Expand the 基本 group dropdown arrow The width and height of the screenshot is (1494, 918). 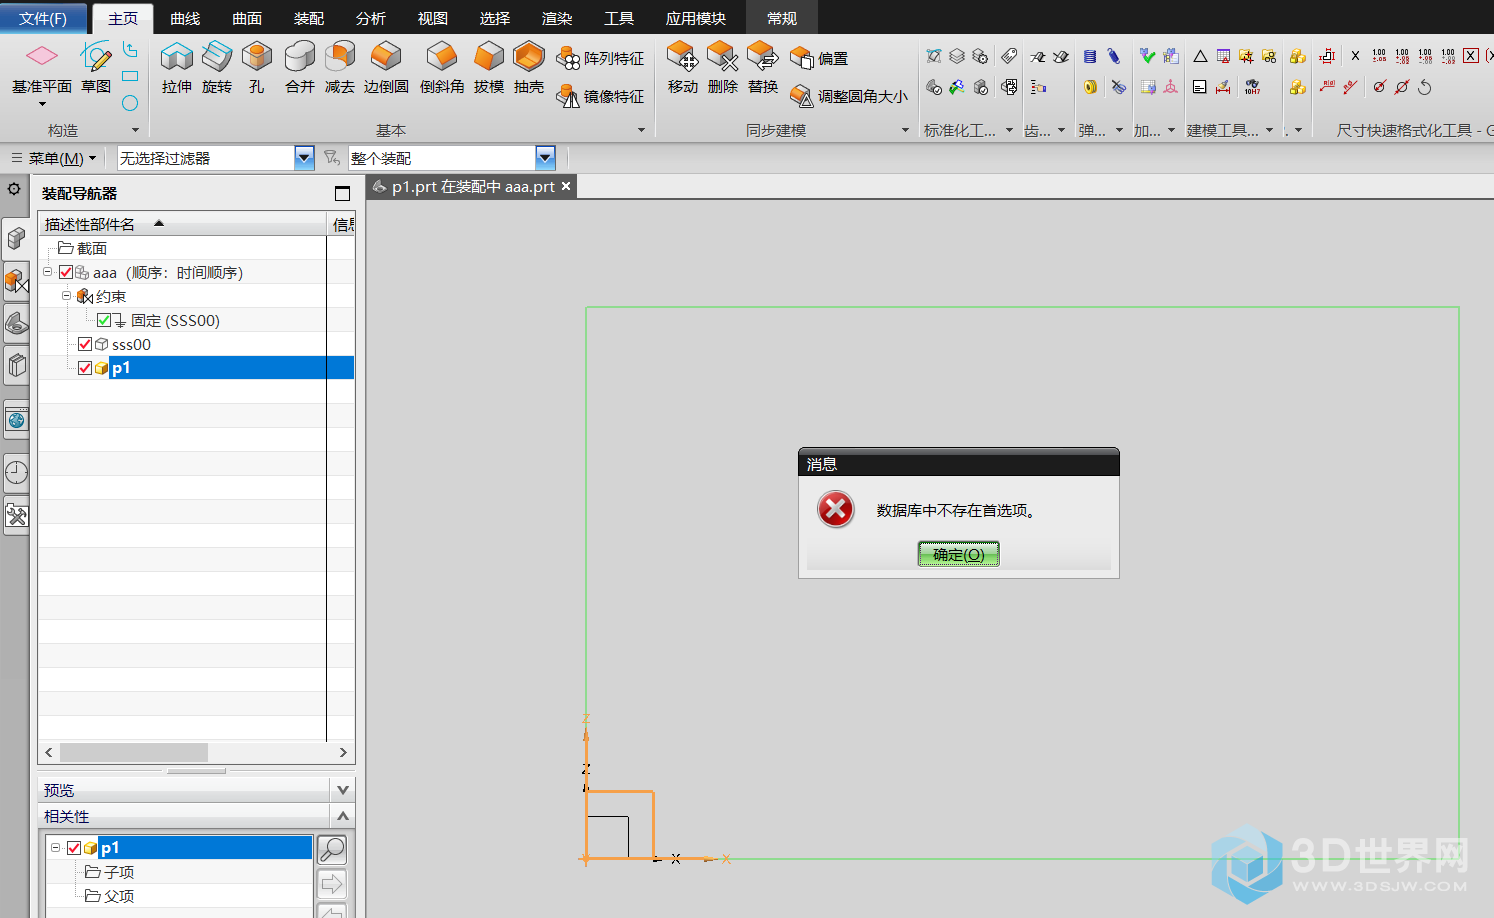(x=641, y=130)
